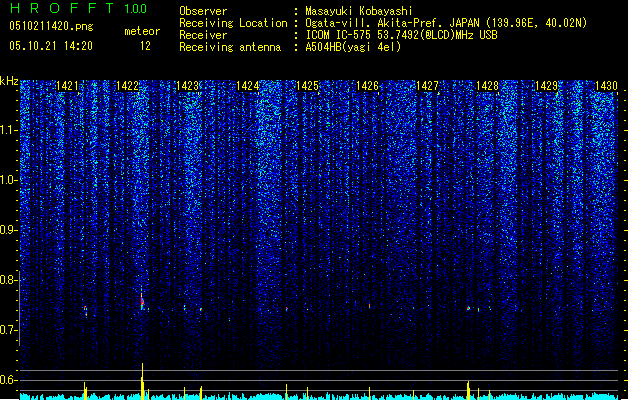Click the 1429 time marker
This screenshot has height=400, width=629.
click(x=547, y=86)
